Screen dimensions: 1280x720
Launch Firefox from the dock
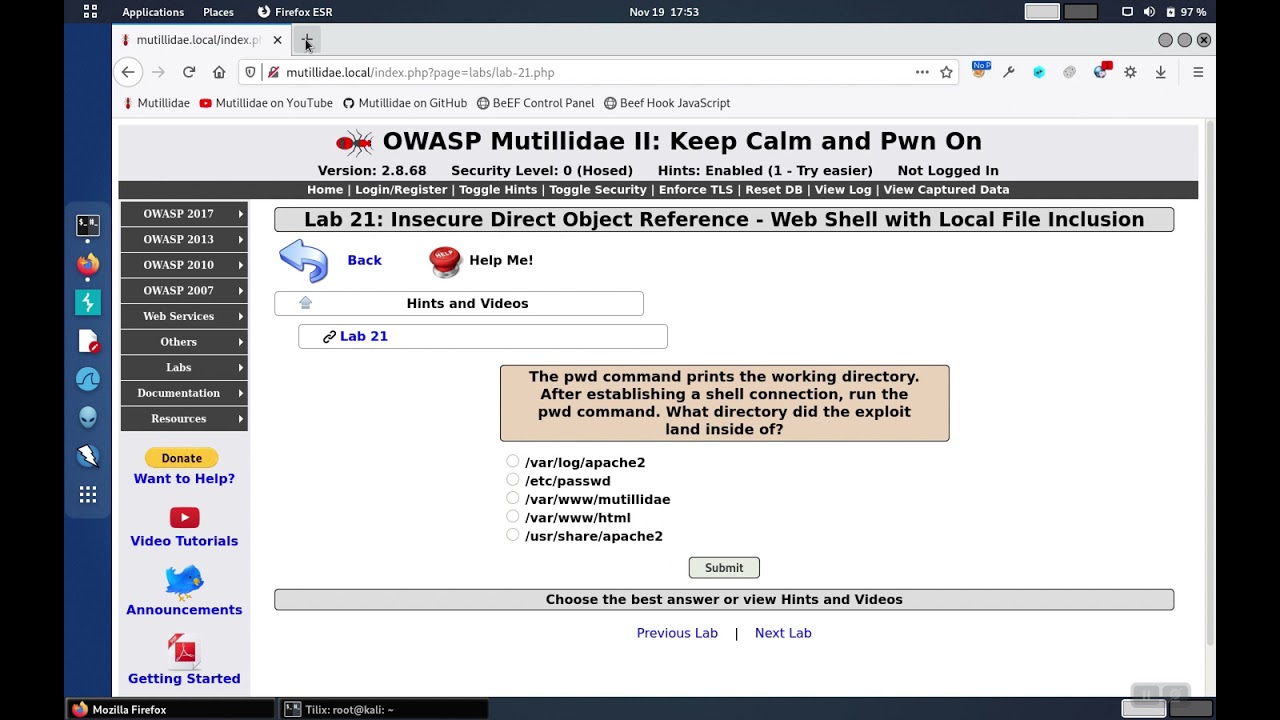coord(88,264)
